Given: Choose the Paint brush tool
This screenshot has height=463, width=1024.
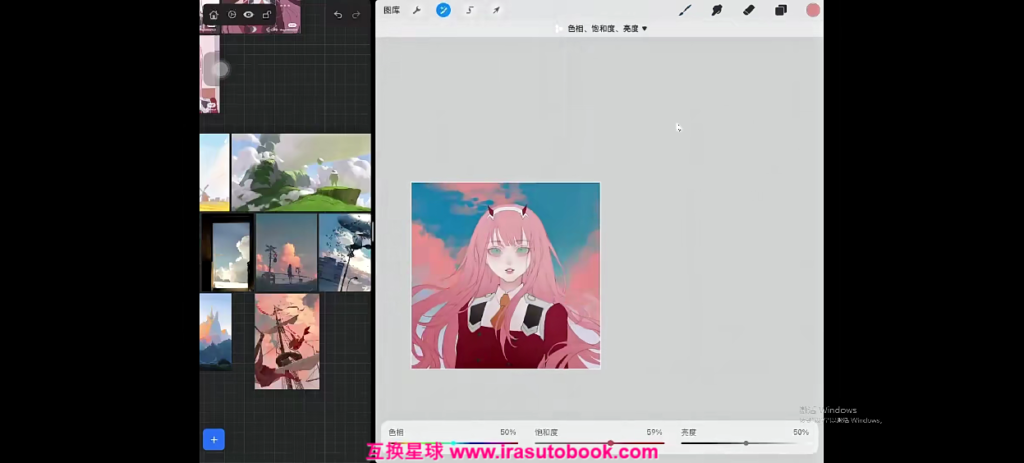Looking at the screenshot, I should point(684,10).
